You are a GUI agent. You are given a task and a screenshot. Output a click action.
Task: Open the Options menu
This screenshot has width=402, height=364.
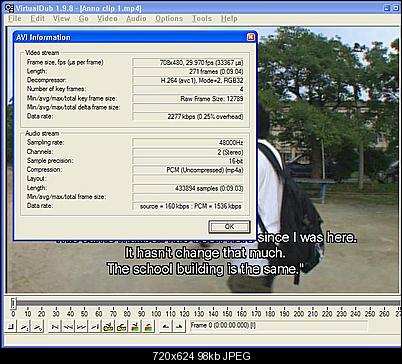[x=169, y=19]
